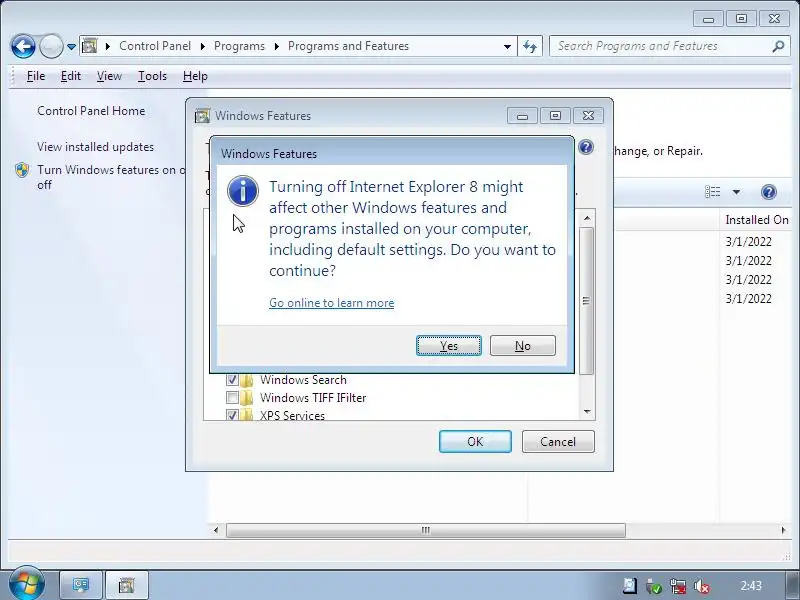Click the muted volume tray icon
Image resolution: width=800 pixels, height=600 pixels.
(702, 586)
